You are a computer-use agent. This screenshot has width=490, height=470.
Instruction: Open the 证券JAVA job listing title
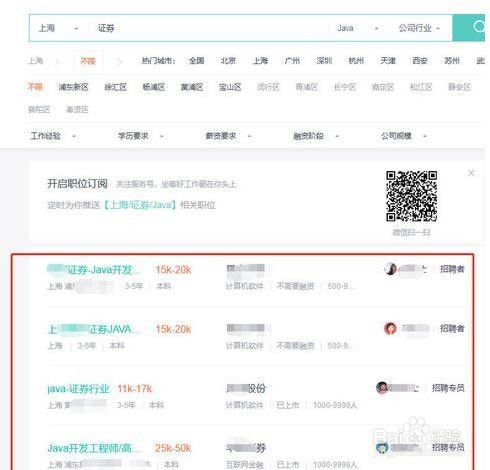pyautogui.click(x=94, y=329)
